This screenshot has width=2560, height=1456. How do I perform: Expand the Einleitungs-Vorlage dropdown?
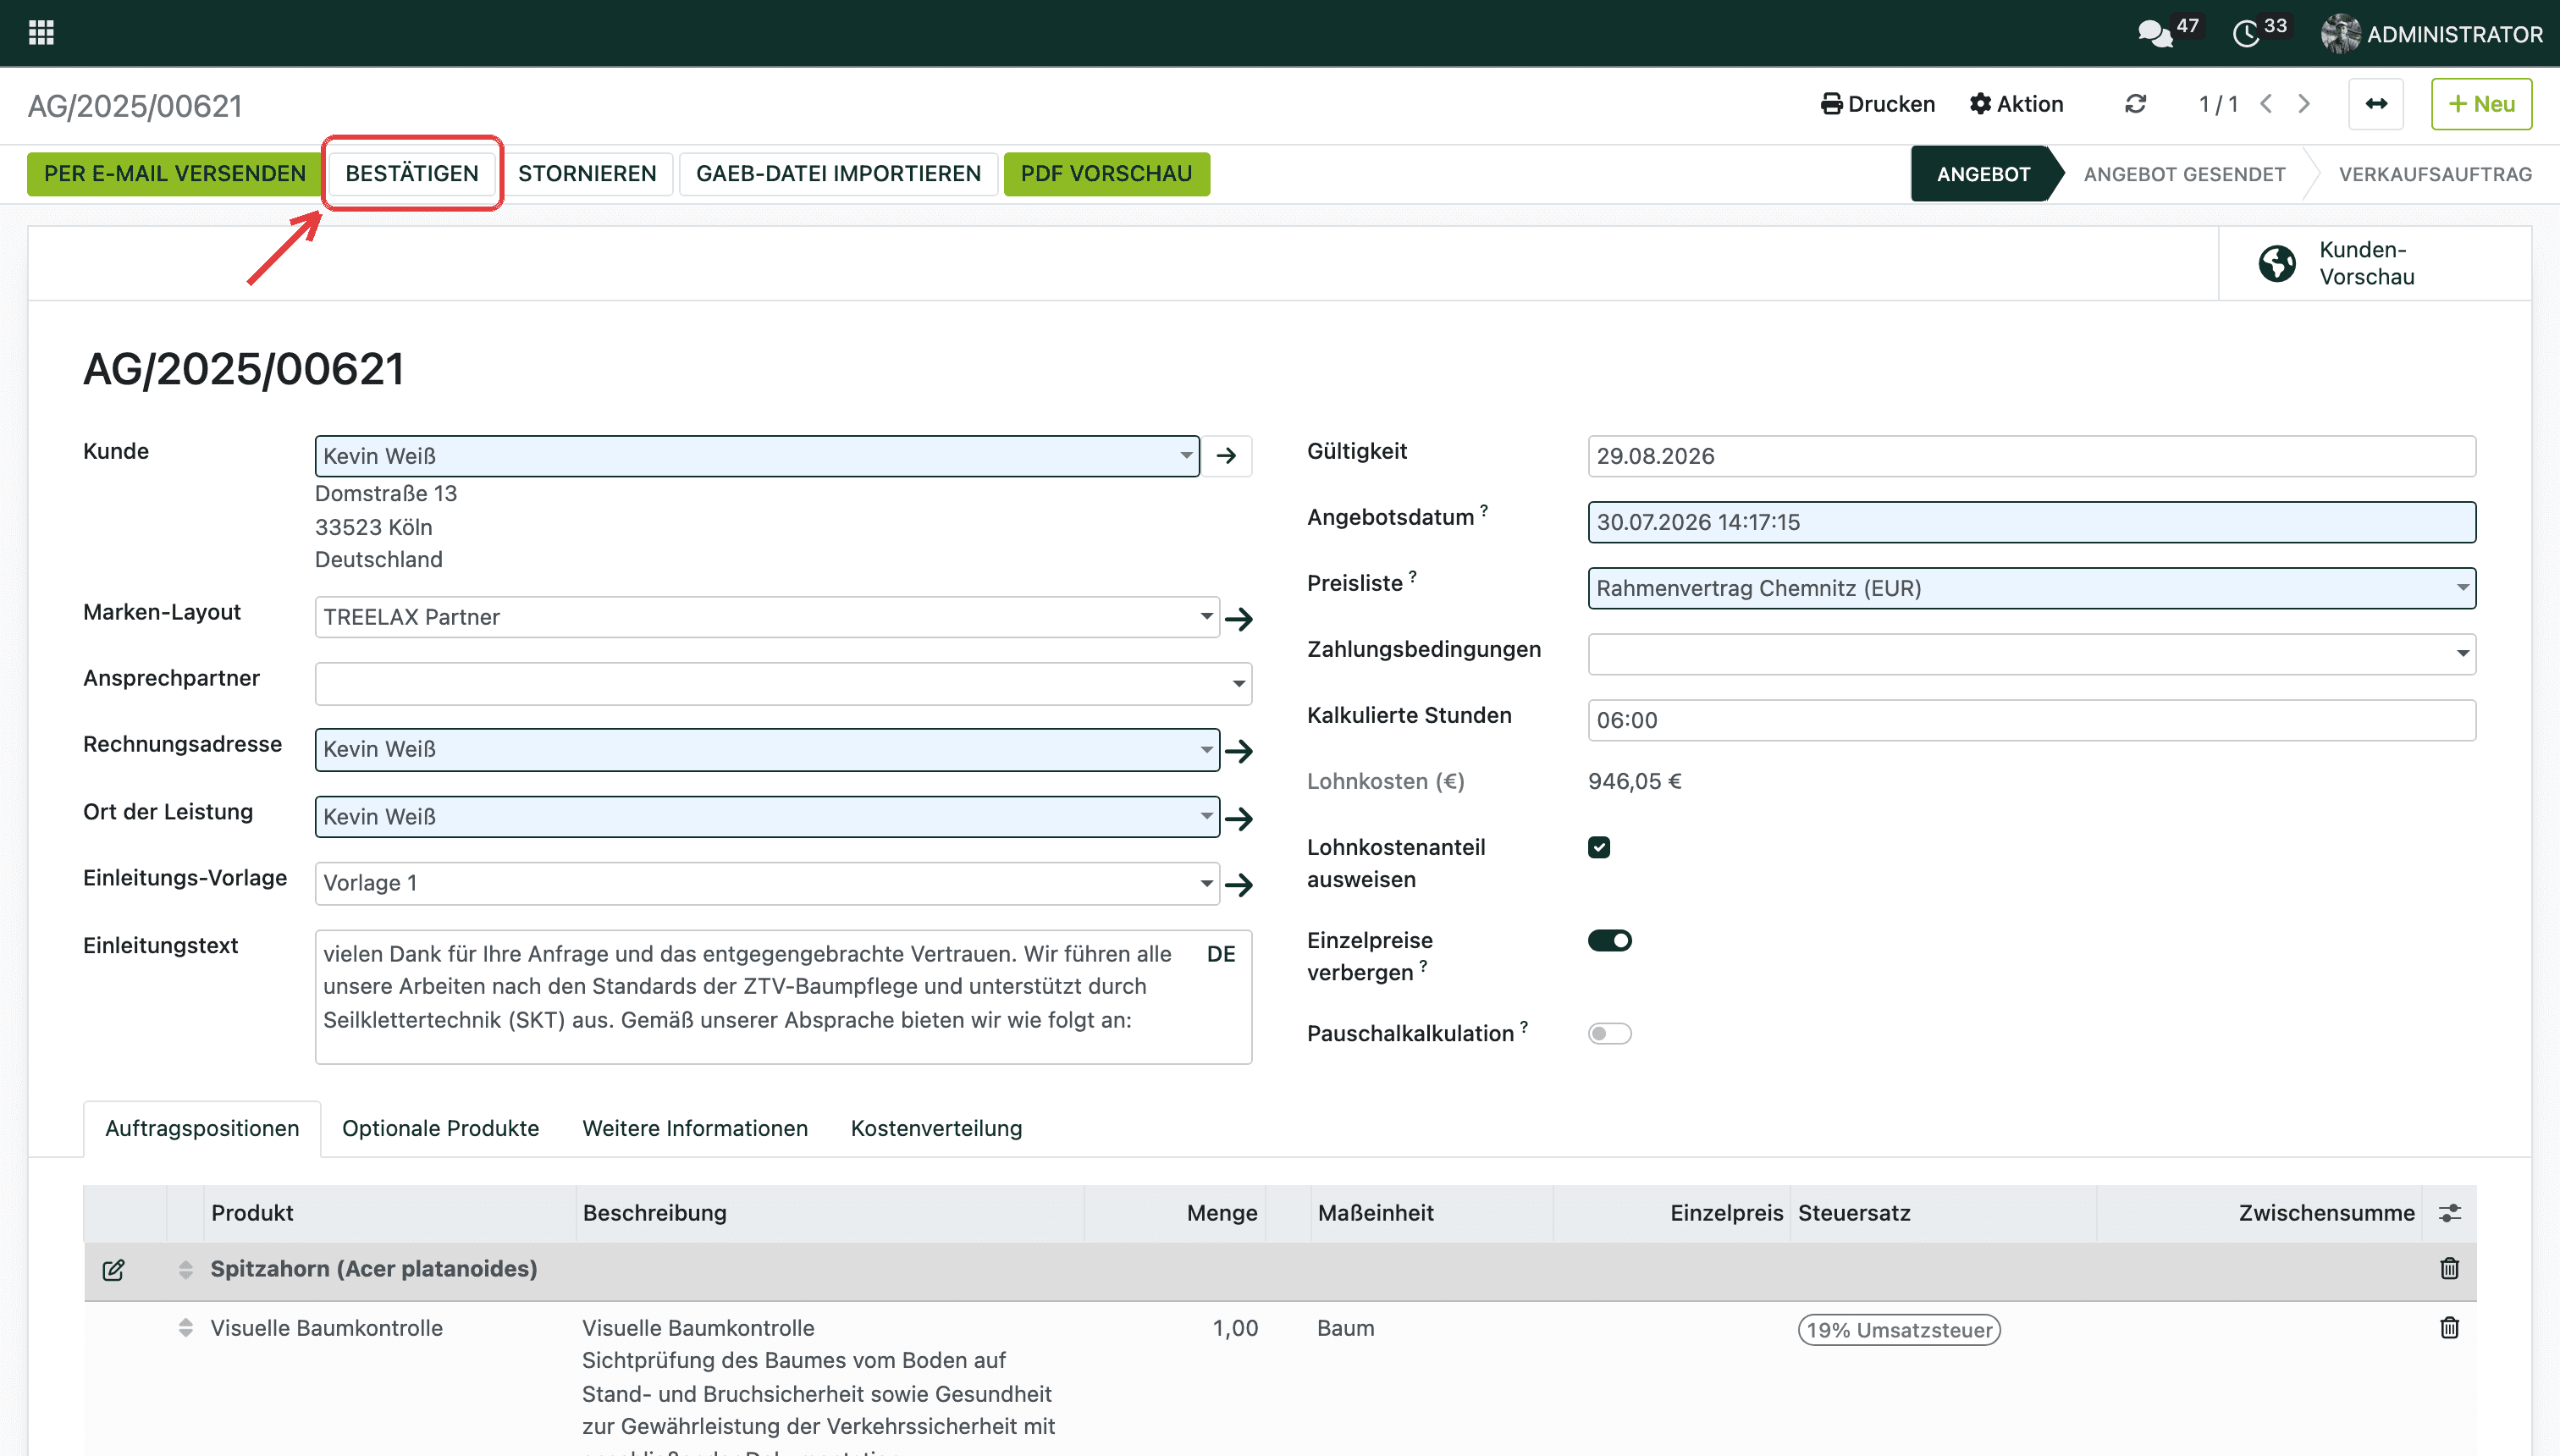[1206, 884]
